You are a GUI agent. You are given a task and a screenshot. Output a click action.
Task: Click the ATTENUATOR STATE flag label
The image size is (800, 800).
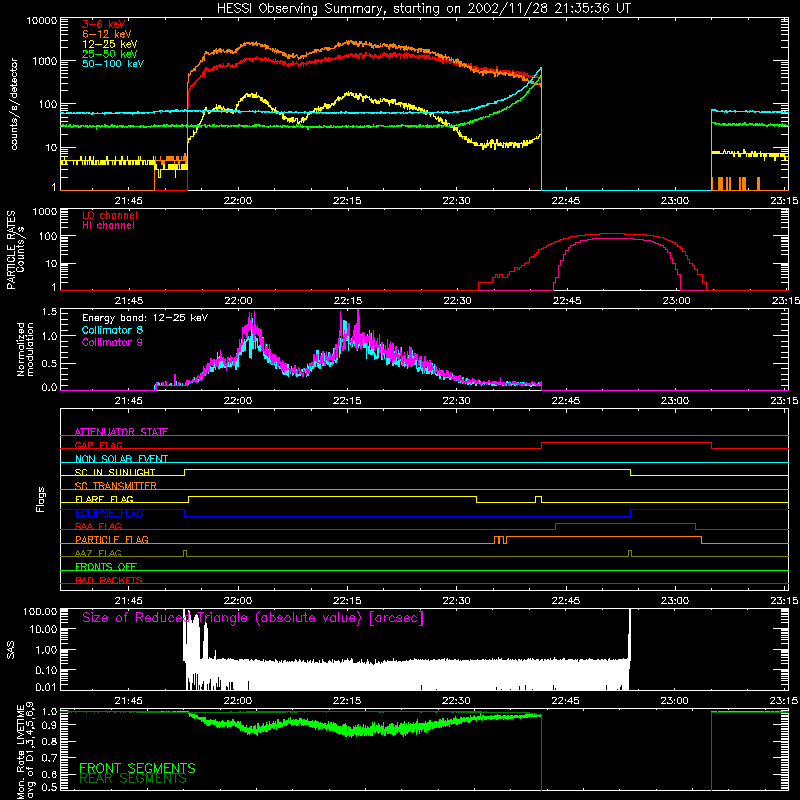click(x=121, y=432)
